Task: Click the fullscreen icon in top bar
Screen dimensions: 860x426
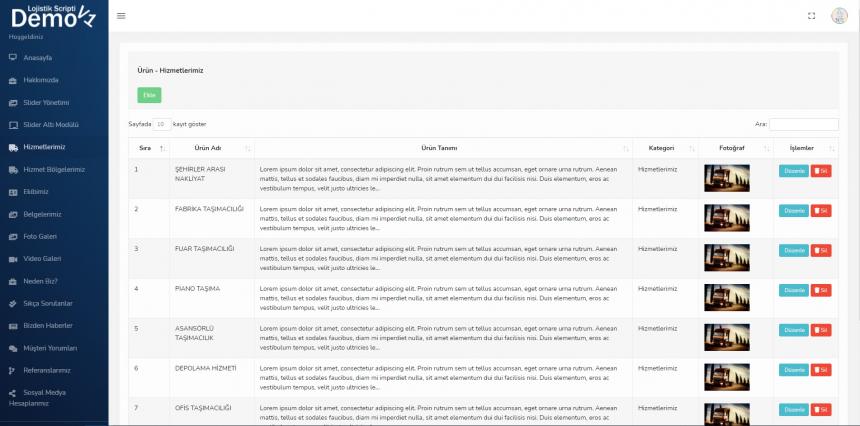Action: pyautogui.click(x=811, y=16)
